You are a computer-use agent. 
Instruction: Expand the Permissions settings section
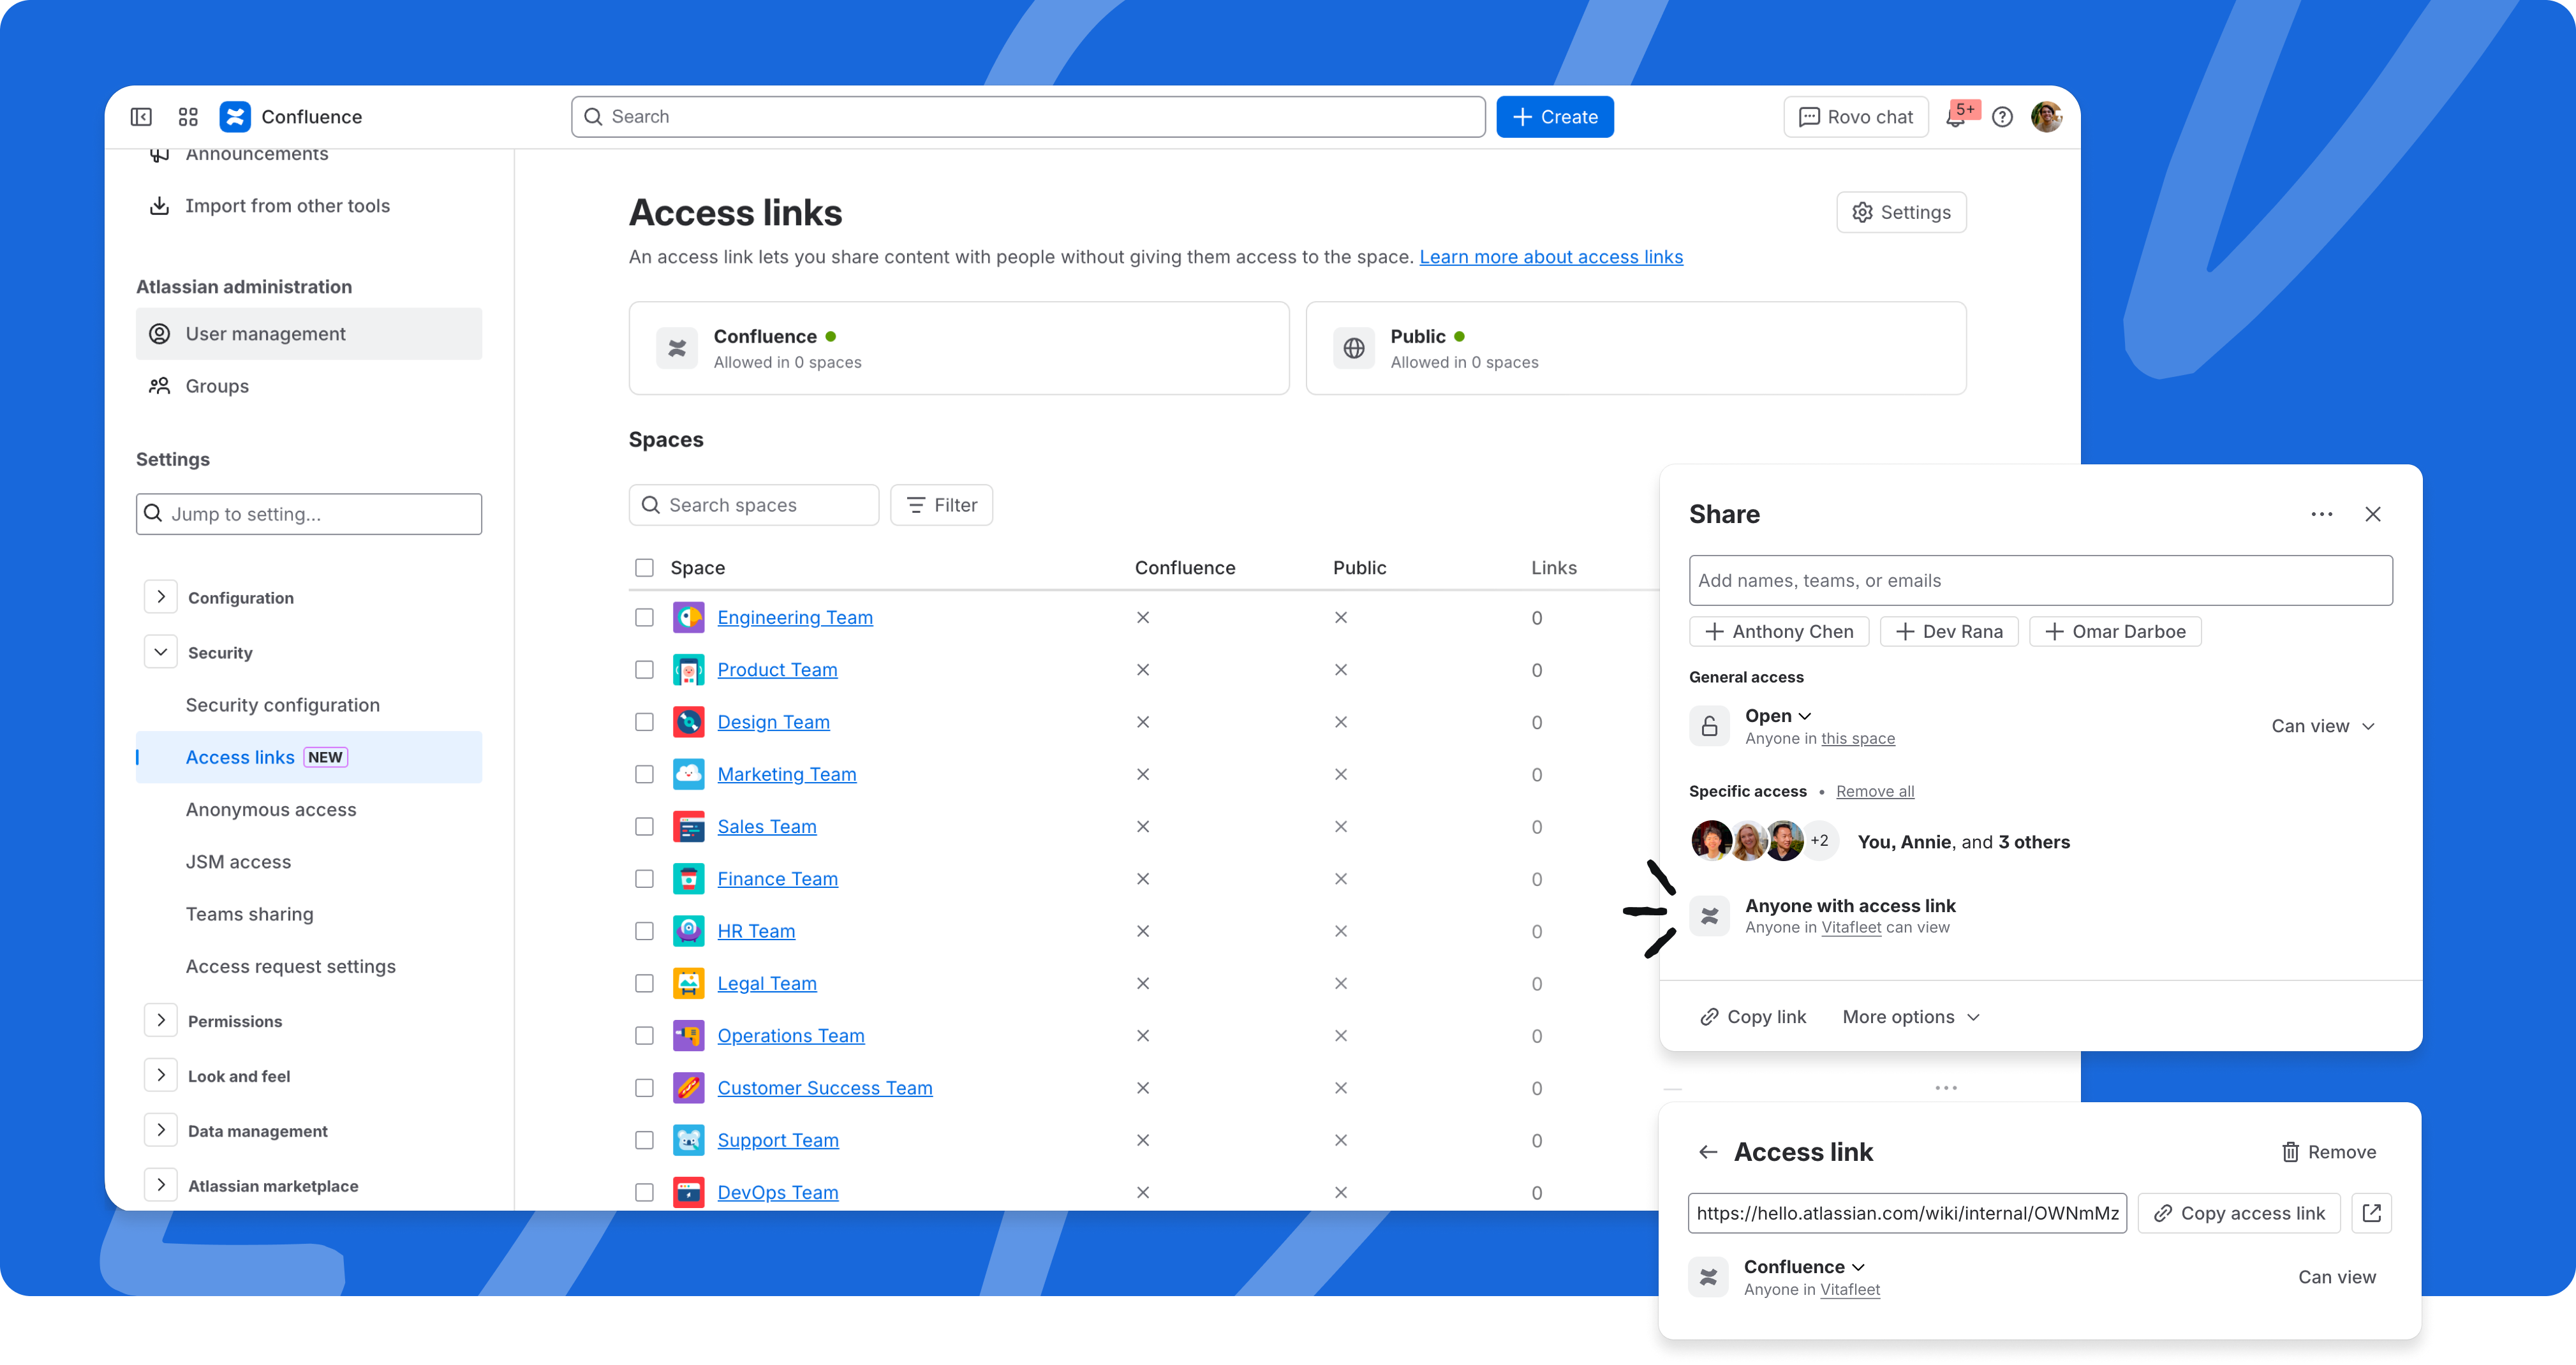[x=160, y=1020]
